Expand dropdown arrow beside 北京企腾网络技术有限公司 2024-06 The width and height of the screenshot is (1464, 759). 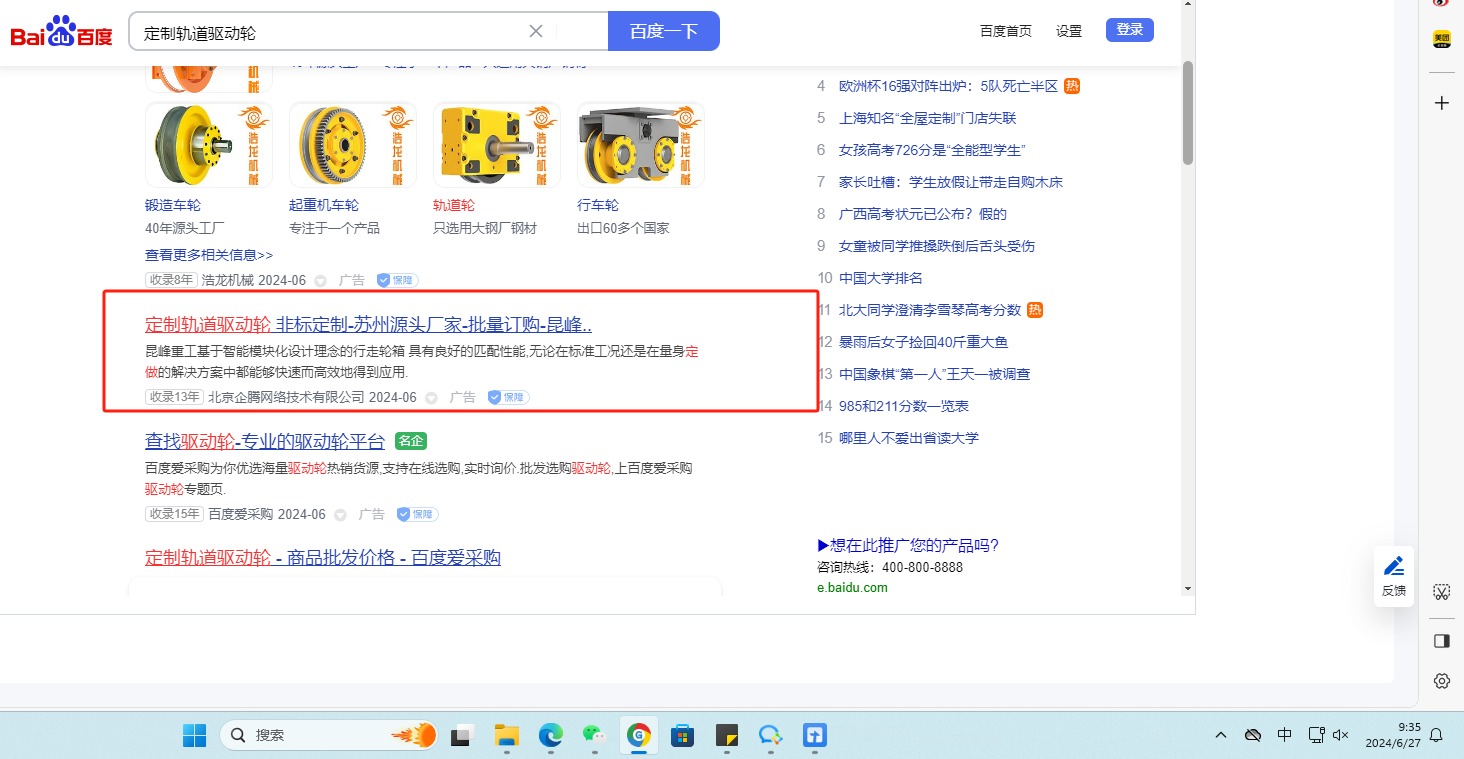tap(432, 398)
